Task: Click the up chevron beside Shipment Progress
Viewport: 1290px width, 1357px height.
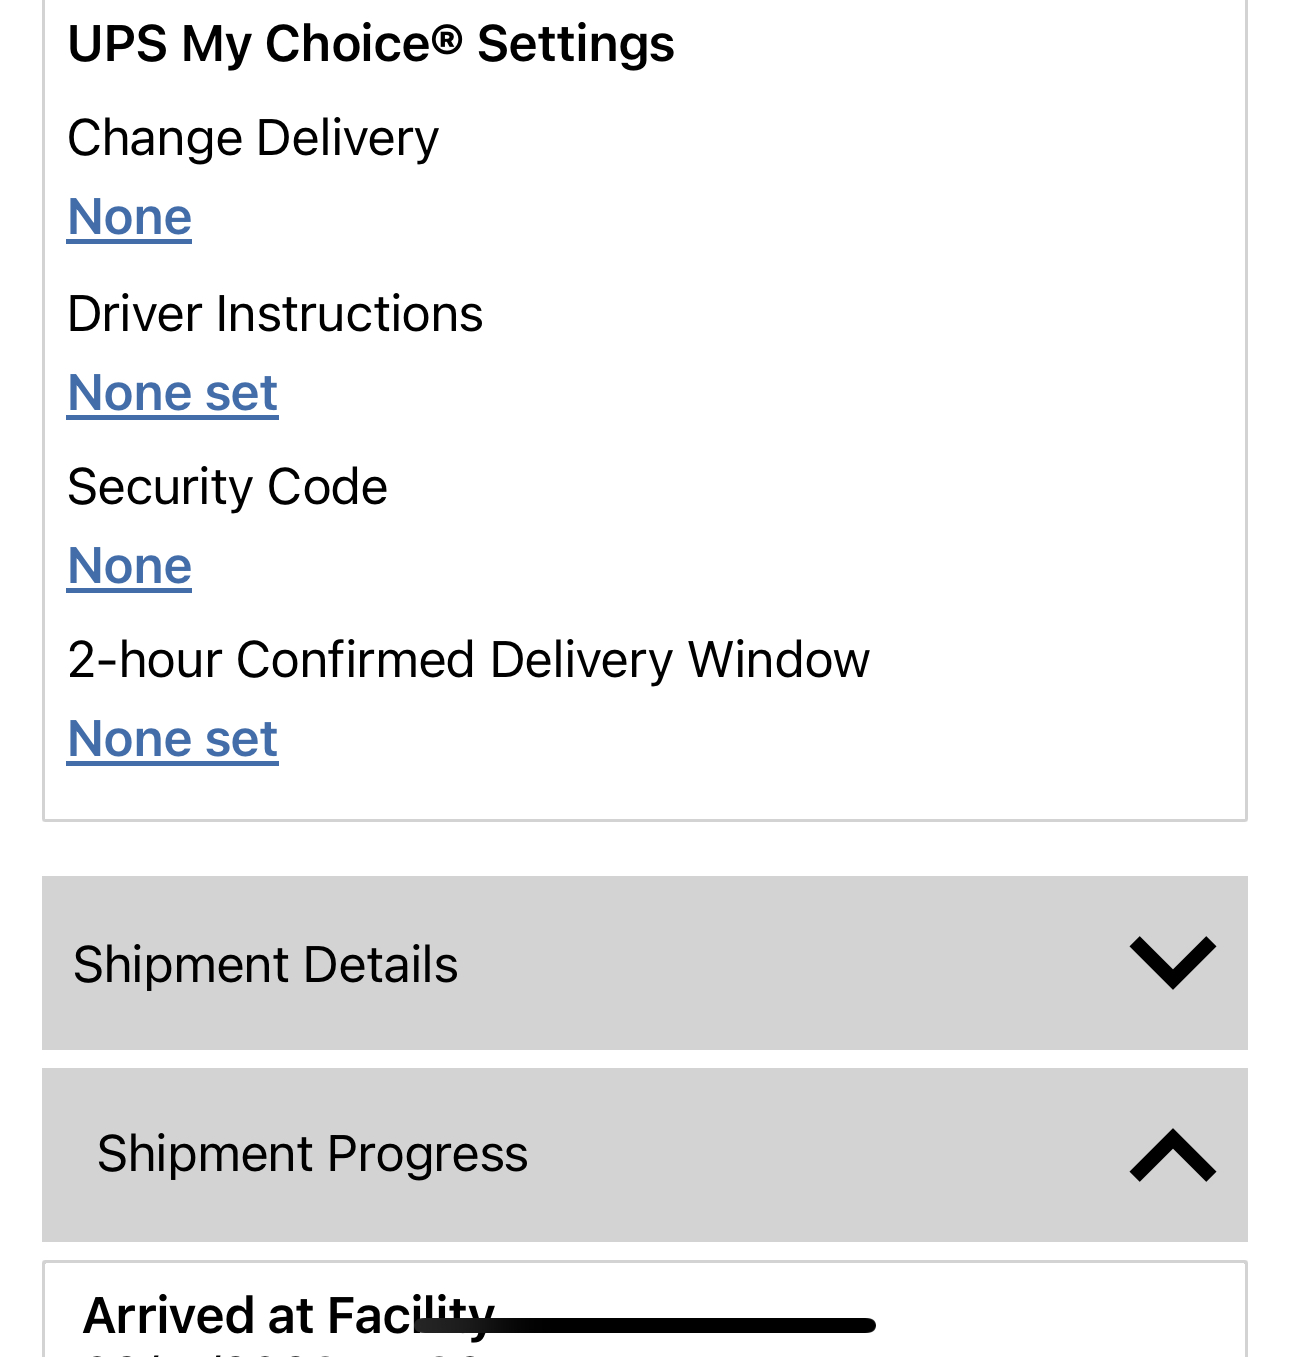Action: coord(1172,1155)
